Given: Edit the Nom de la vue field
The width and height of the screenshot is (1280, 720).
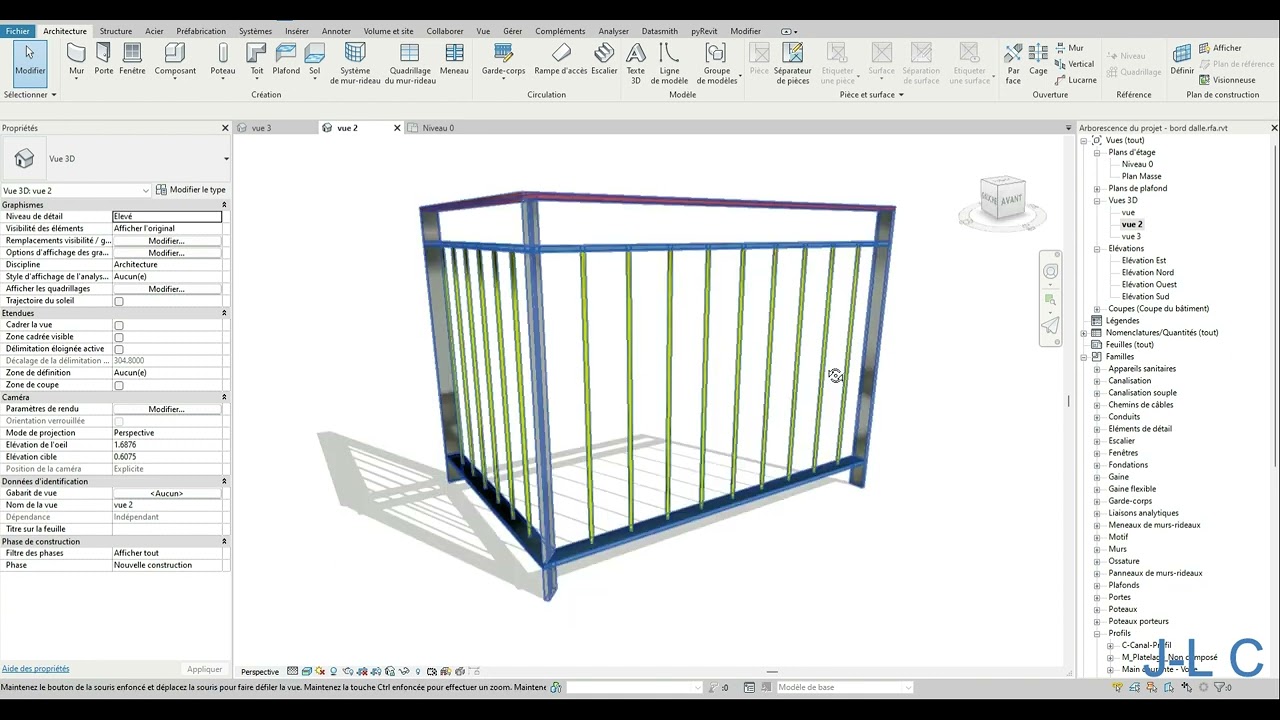Looking at the screenshot, I should pos(167,505).
